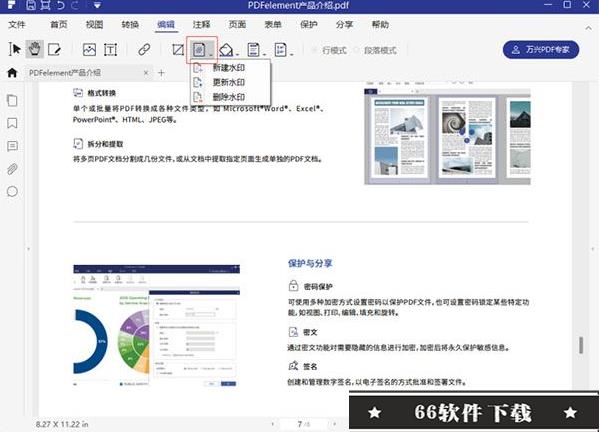Open the bookmarks side panel
Image resolution: width=599 pixels, height=432 pixels.
pos(12,123)
